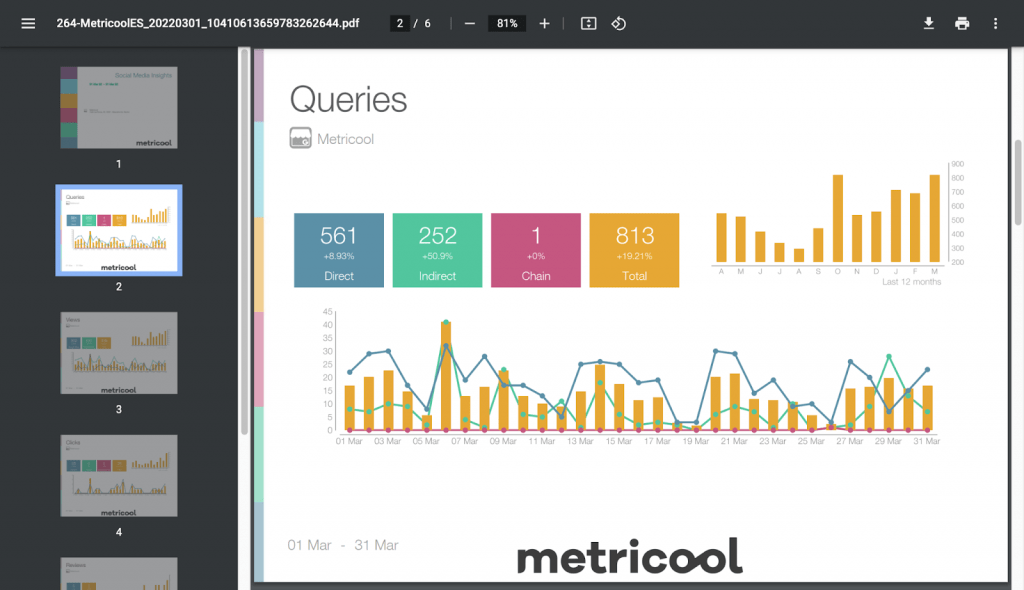The image size is (1024, 590).
Task: Click the '01 Mar - 31 Mar' date range
Action: coord(343,545)
